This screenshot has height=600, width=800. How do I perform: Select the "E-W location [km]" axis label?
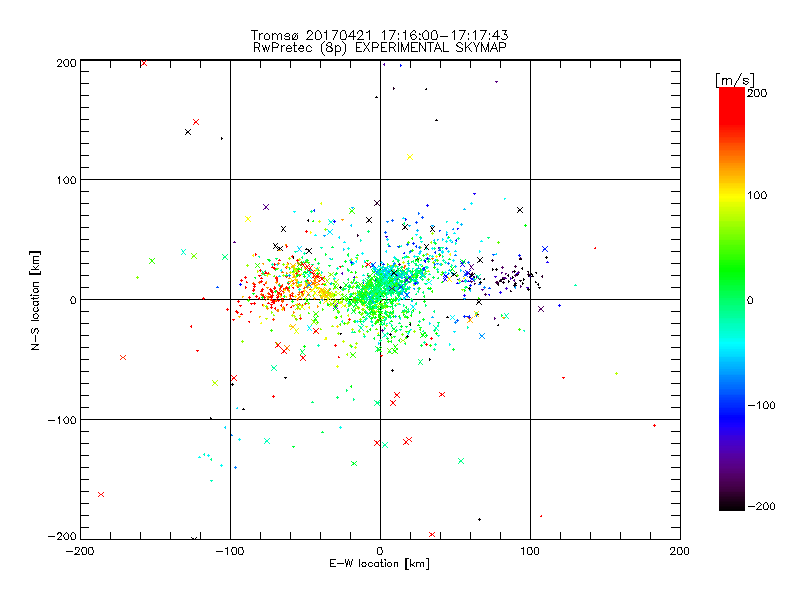coord(379,563)
